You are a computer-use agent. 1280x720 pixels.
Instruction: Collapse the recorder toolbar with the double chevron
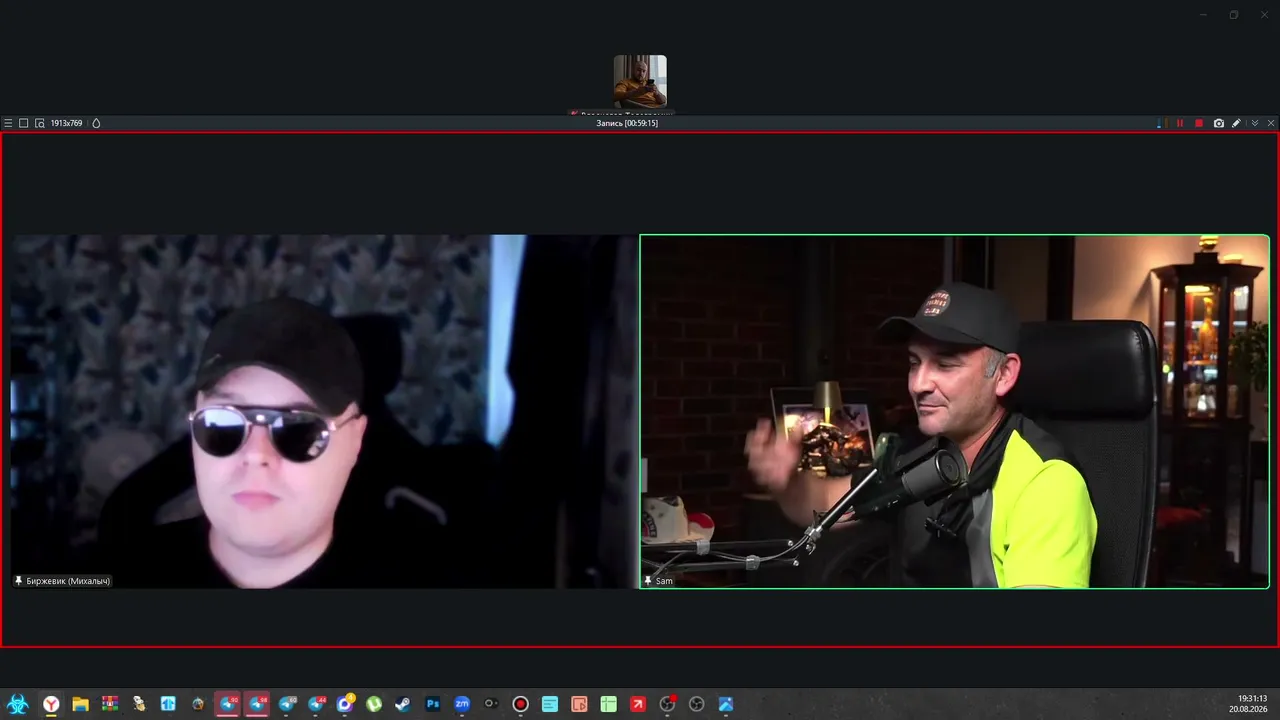click(x=1255, y=123)
